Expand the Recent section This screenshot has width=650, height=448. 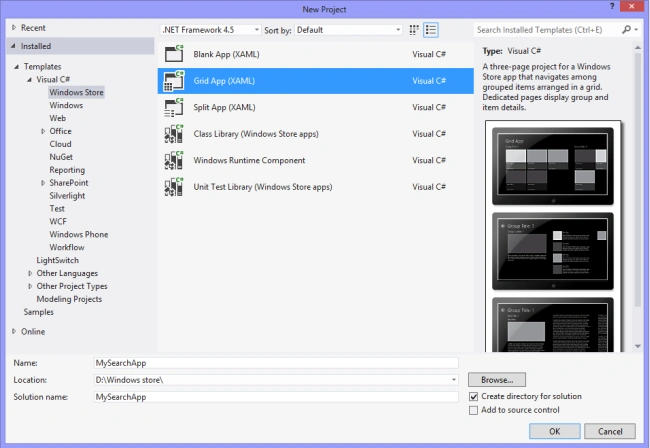tap(14, 28)
